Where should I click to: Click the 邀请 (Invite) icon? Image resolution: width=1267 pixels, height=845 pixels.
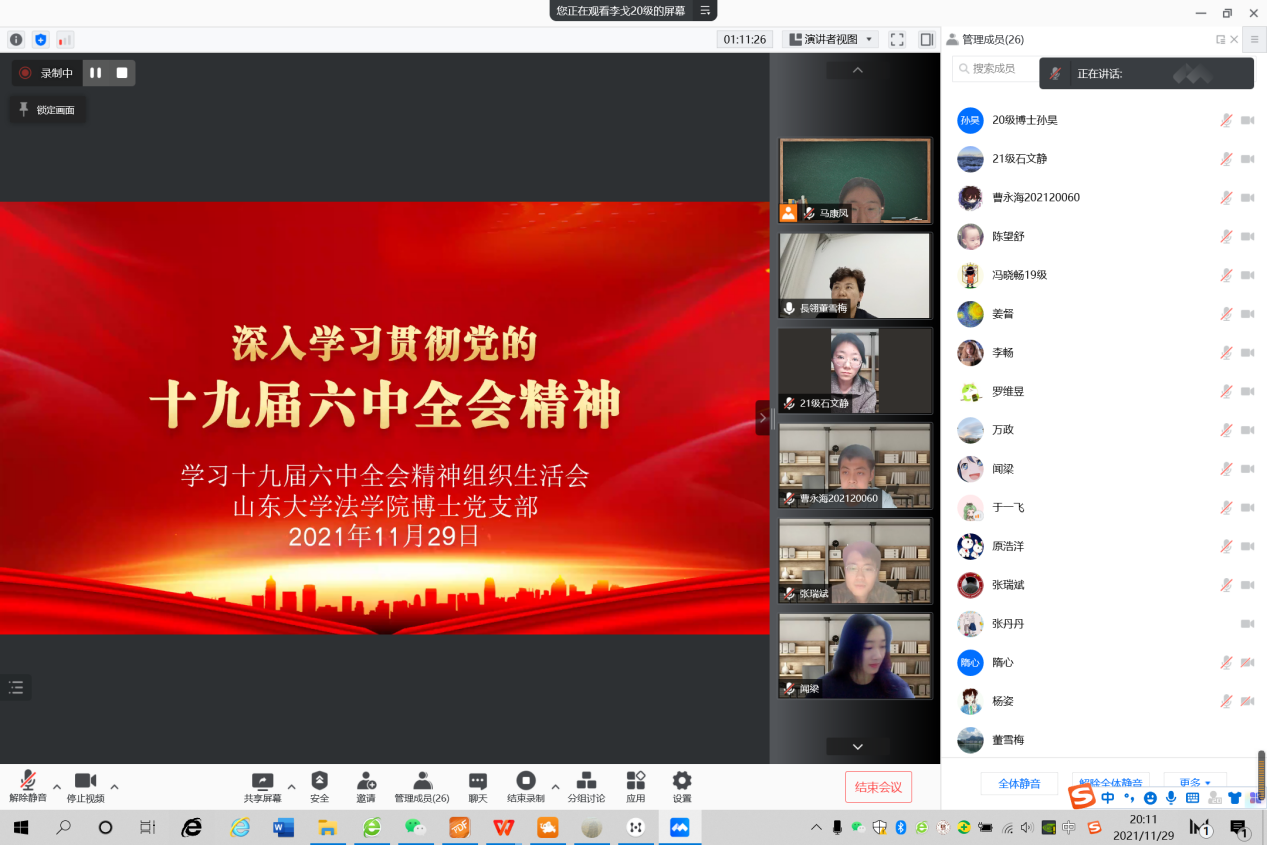(x=366, y=781)
